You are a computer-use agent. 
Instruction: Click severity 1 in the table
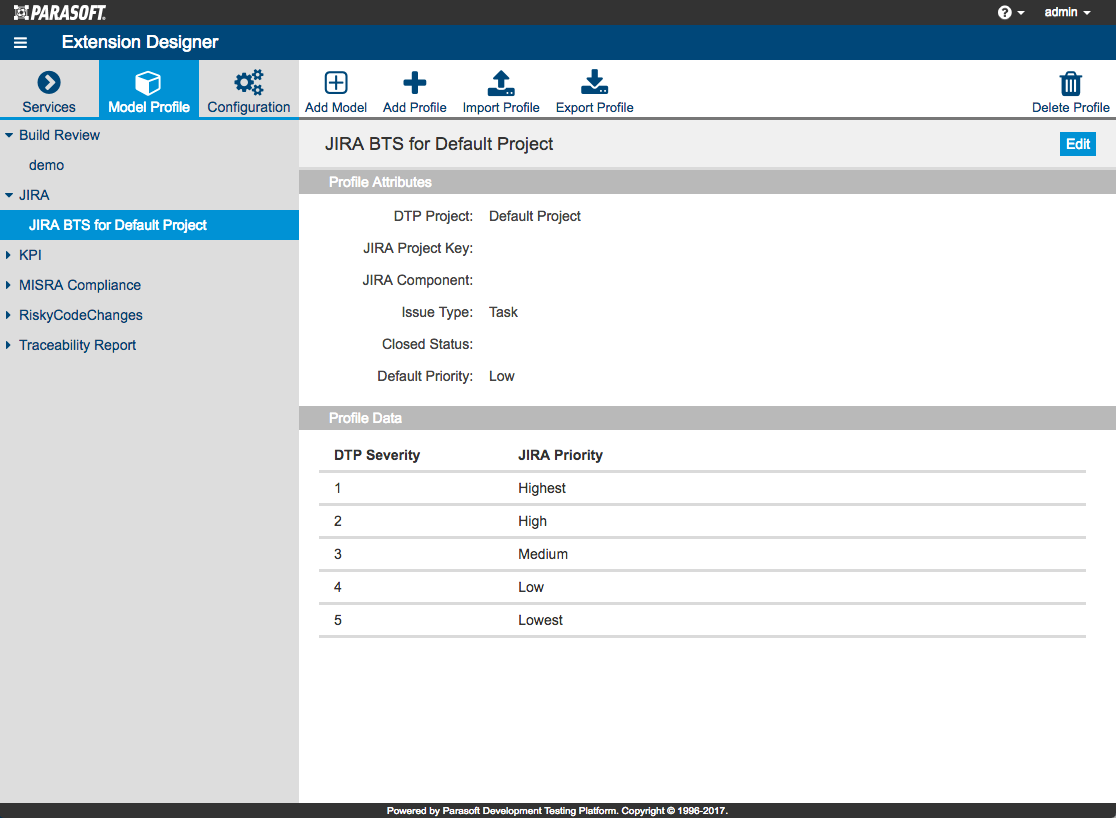(337, 488)
